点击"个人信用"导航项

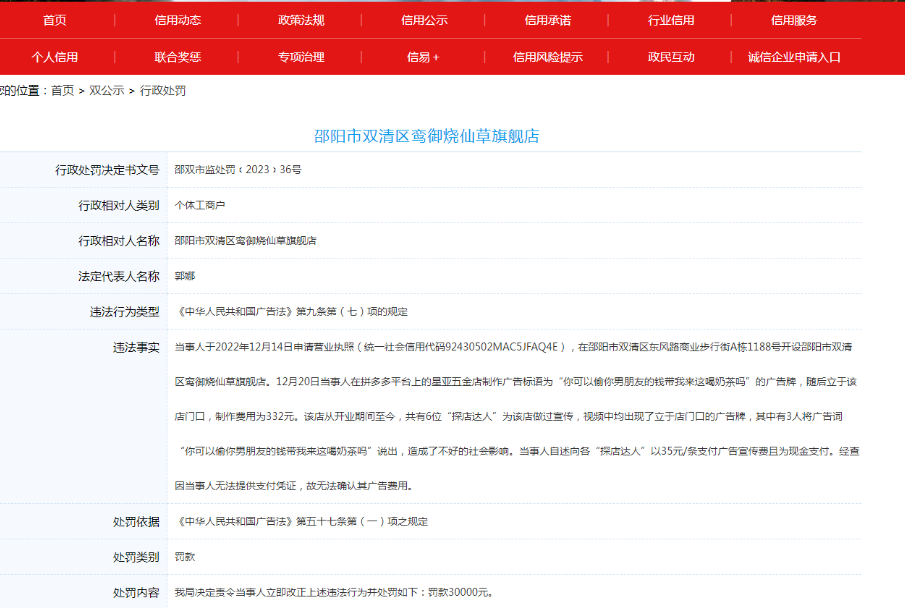pos(55,57)
